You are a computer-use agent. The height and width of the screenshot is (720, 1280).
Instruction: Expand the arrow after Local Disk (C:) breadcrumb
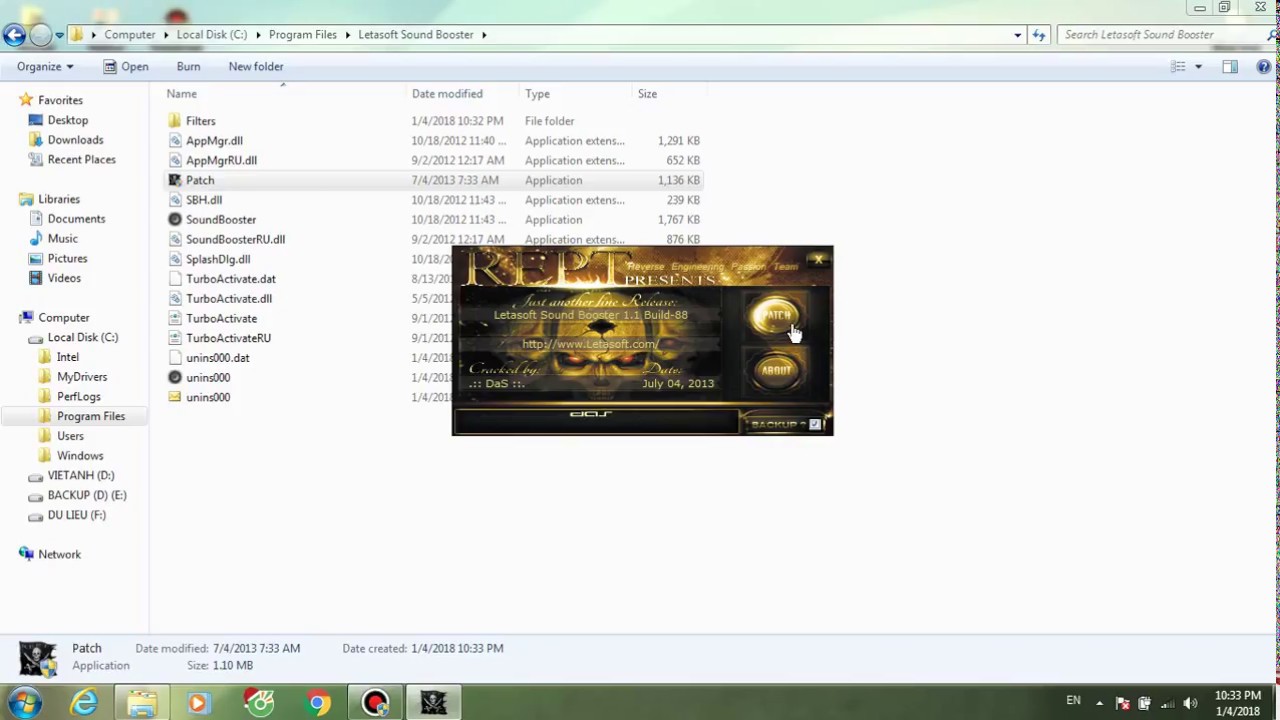(258, 35)
